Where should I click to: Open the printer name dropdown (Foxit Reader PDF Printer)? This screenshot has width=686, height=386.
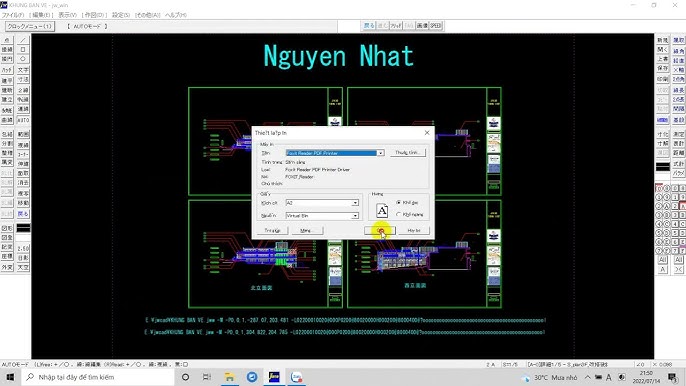pyautogui.click(x=381, y=153)
